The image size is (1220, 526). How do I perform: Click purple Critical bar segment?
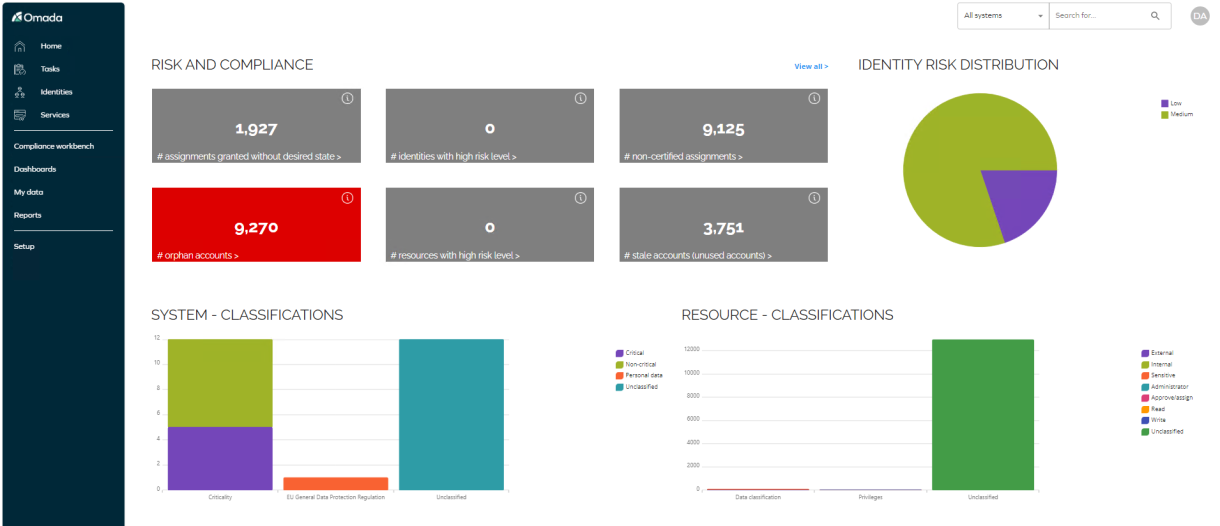click(219, 458)
